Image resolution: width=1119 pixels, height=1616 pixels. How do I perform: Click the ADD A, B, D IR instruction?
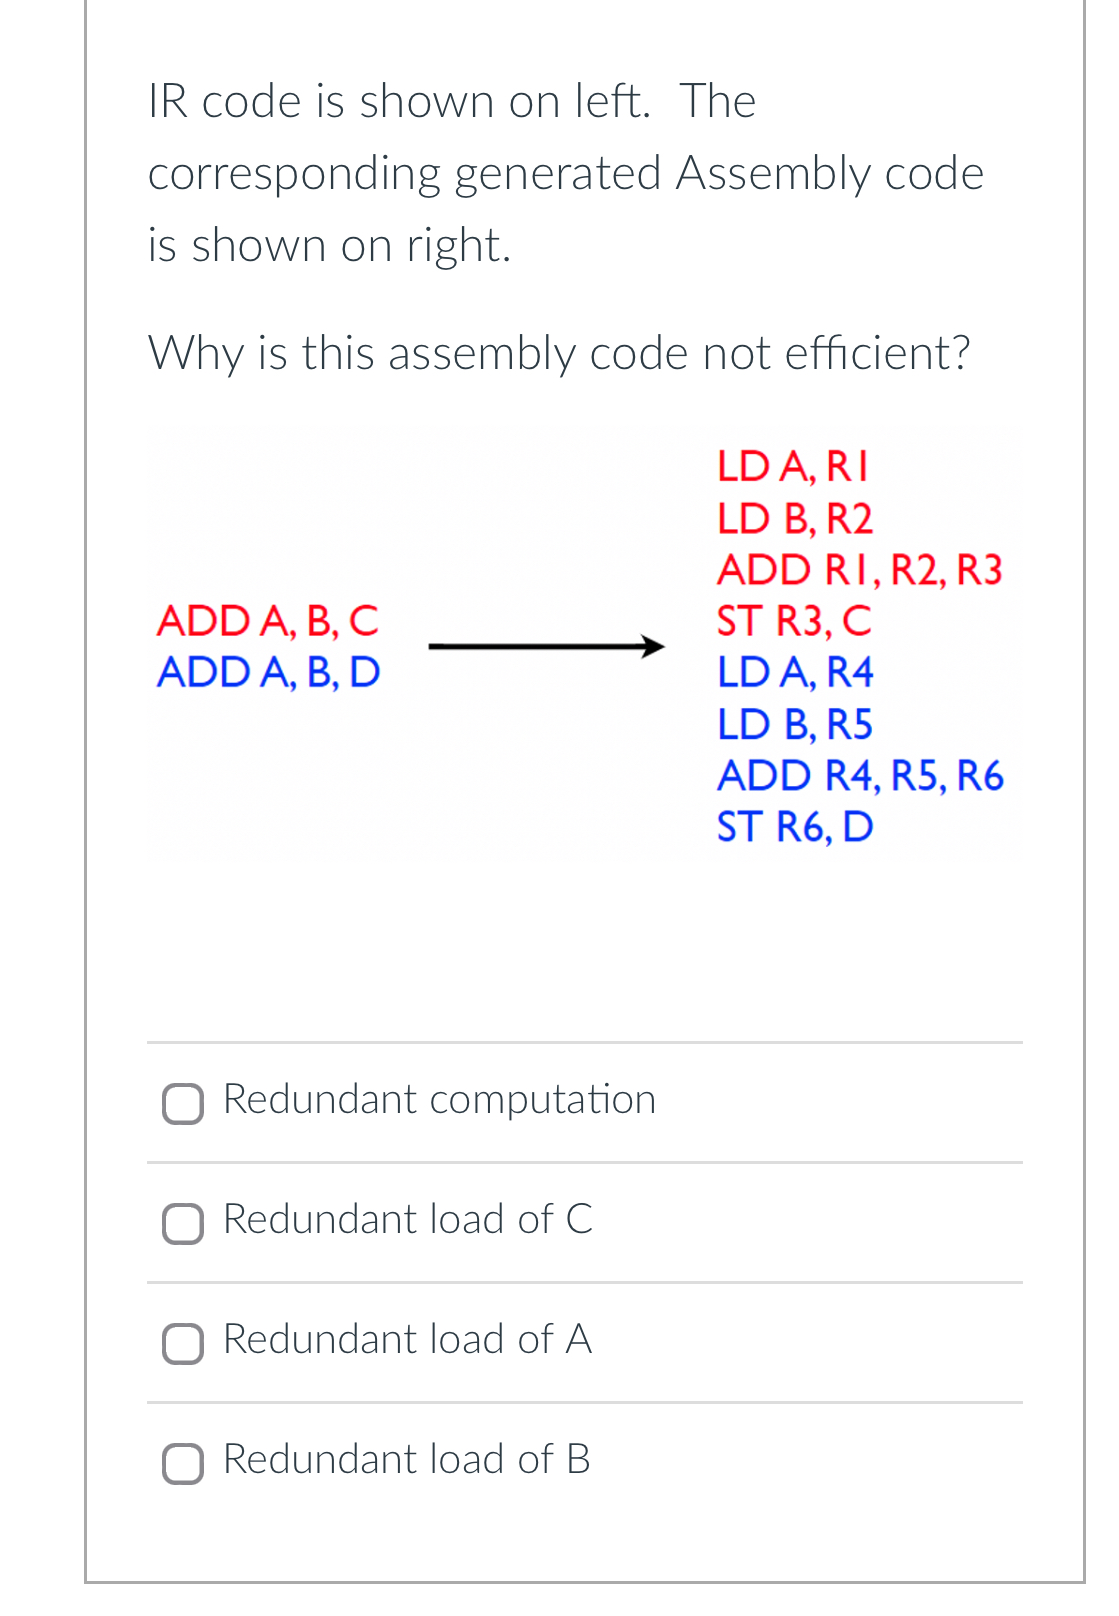pos(270,672)
